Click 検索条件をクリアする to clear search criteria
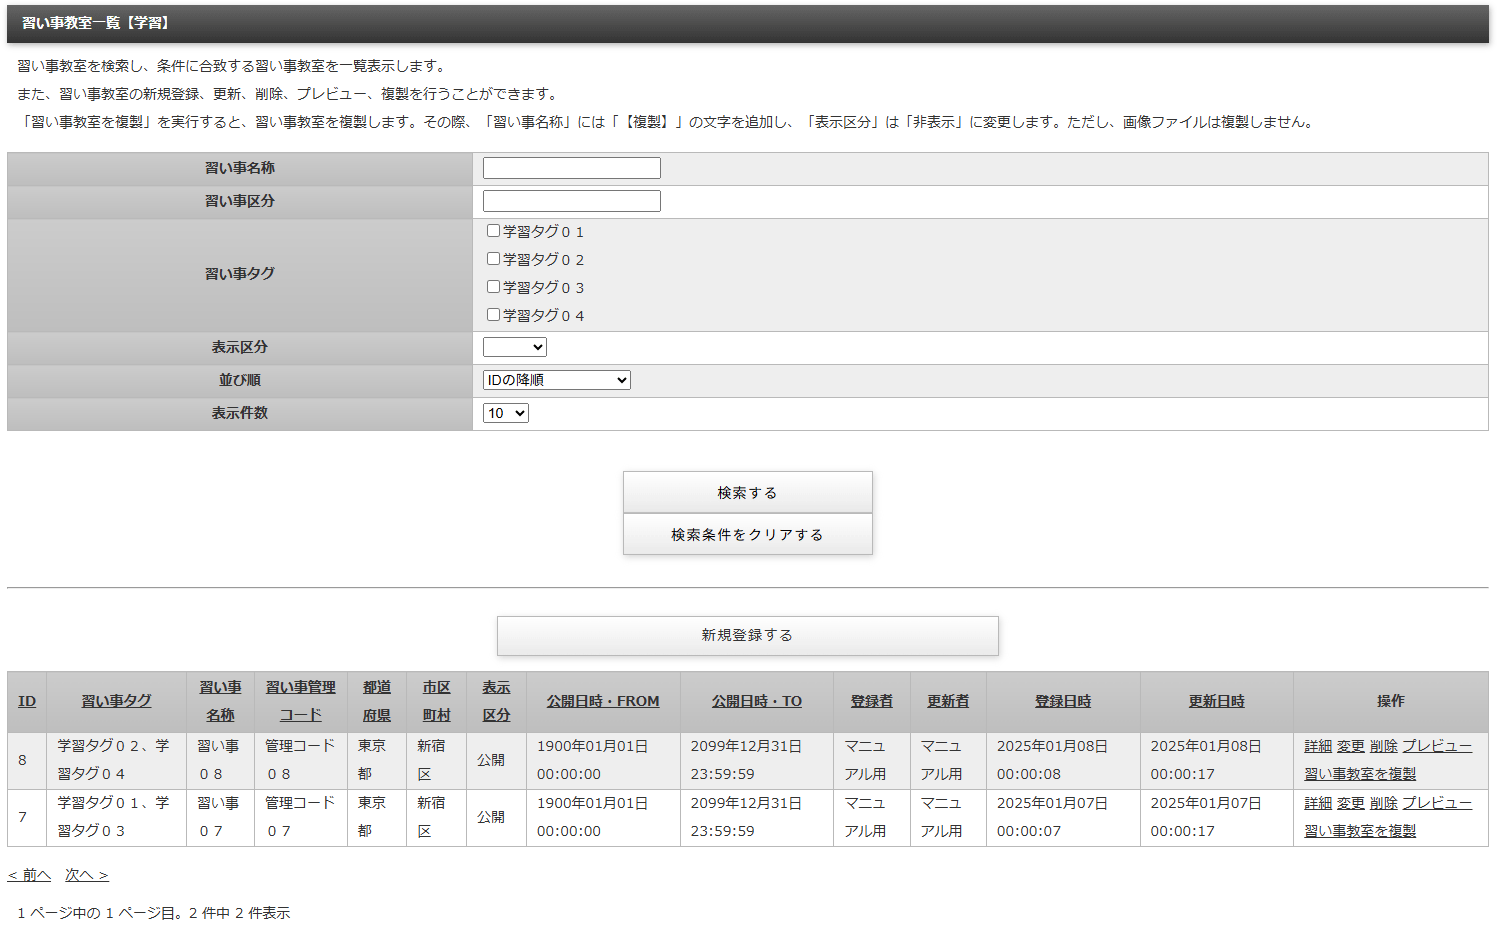Image resolution: width=1497 pixels, height=937 pixels. pos(747,534)
